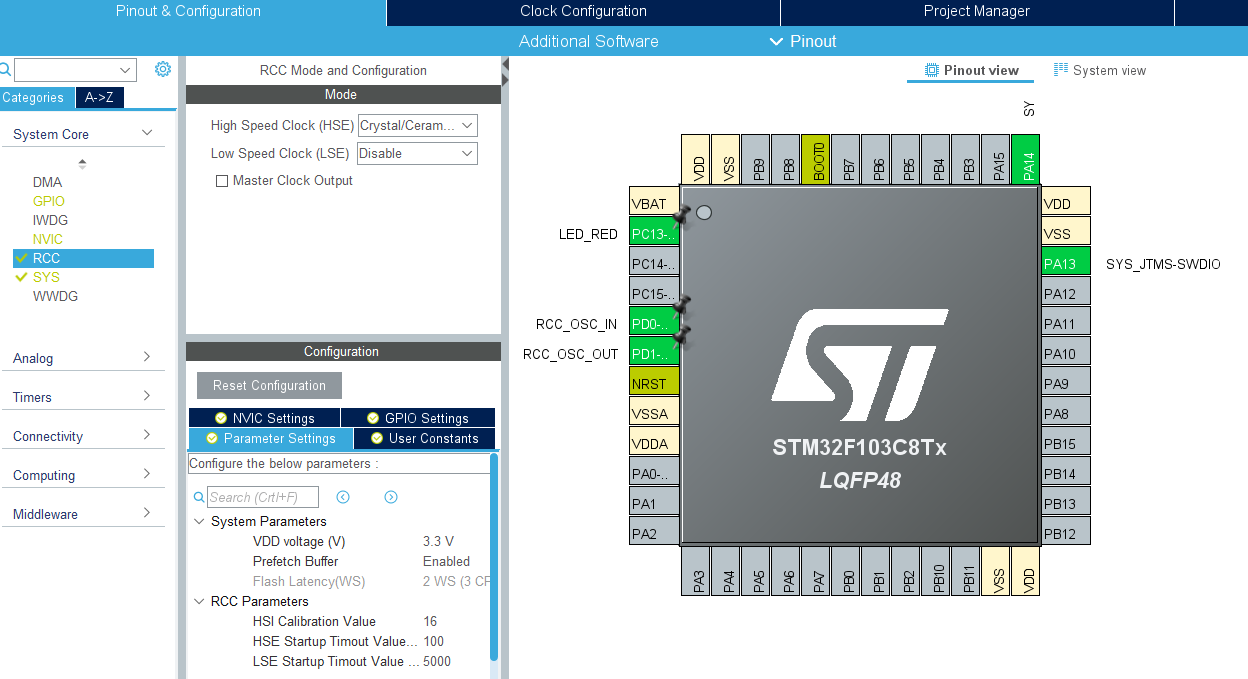The height and width of the screenshot is (679, 1248).
Task: Open the blue settings gear icon
Action: 163,68
